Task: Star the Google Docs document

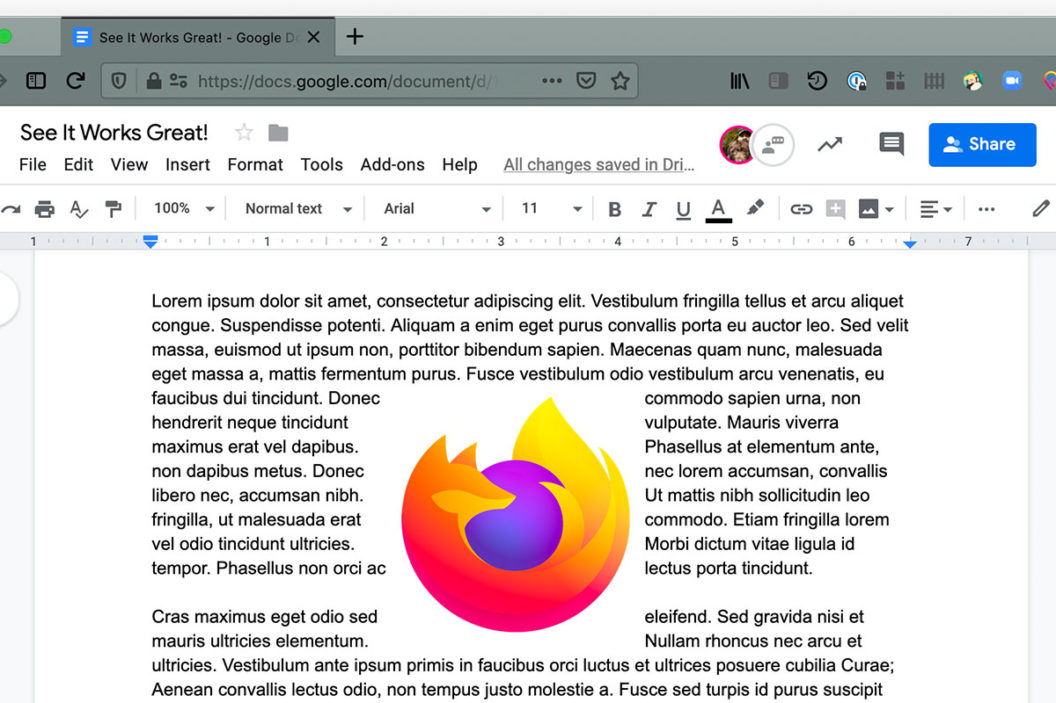Action: coord(244,133)
